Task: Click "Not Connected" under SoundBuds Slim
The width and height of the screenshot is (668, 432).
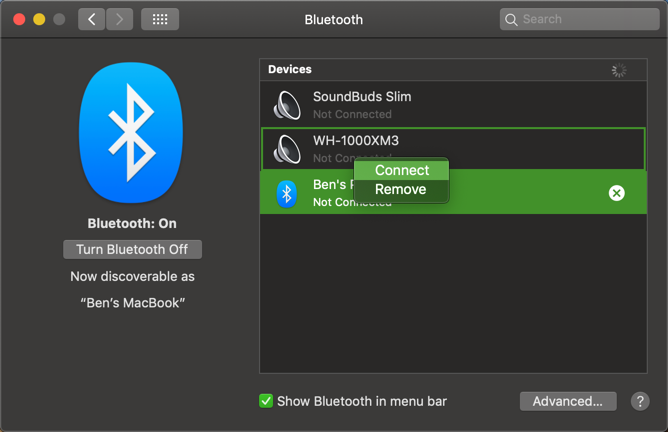Action: 352,114
